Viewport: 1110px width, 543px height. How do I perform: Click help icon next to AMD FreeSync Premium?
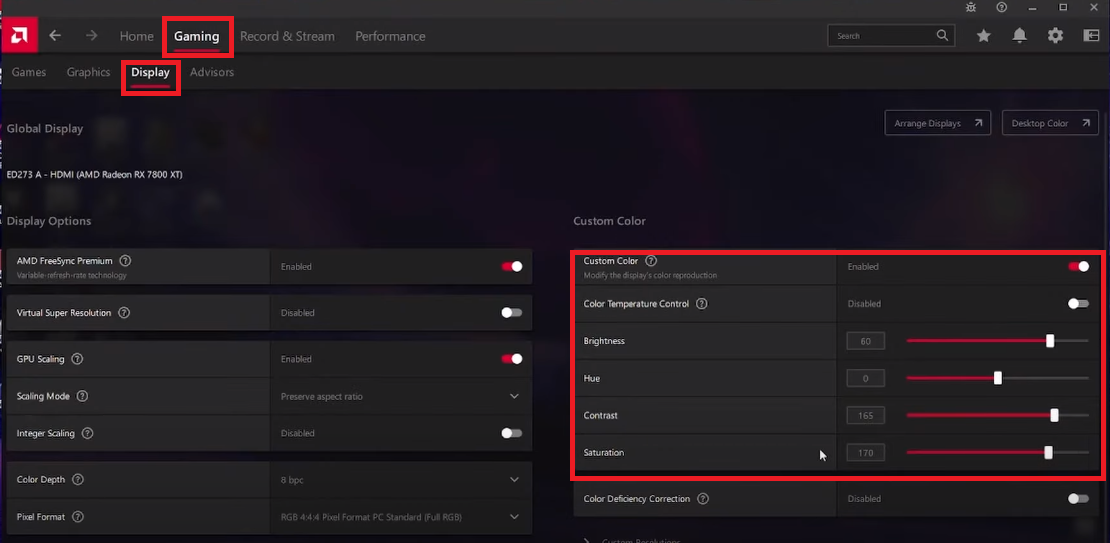[125, 260]
